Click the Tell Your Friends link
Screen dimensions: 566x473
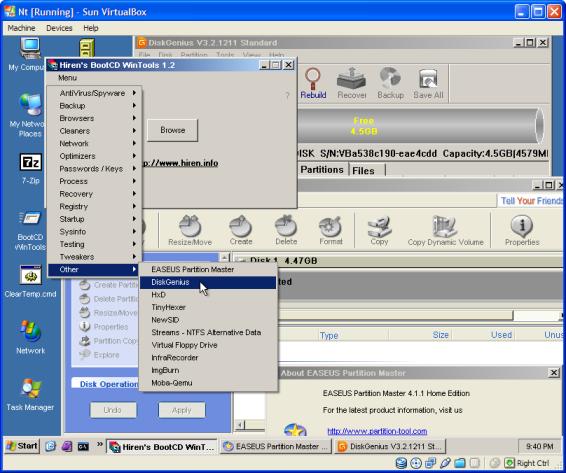[531, 201]
